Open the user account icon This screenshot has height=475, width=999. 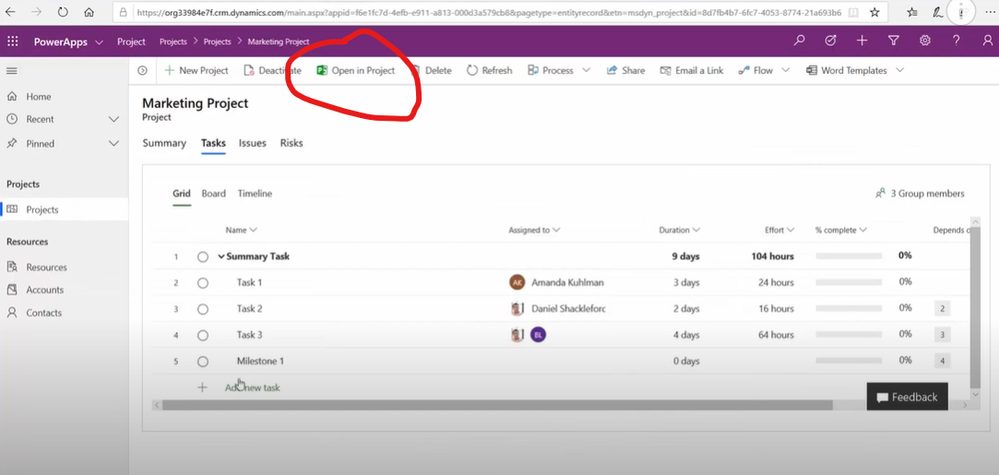point(988,41)
